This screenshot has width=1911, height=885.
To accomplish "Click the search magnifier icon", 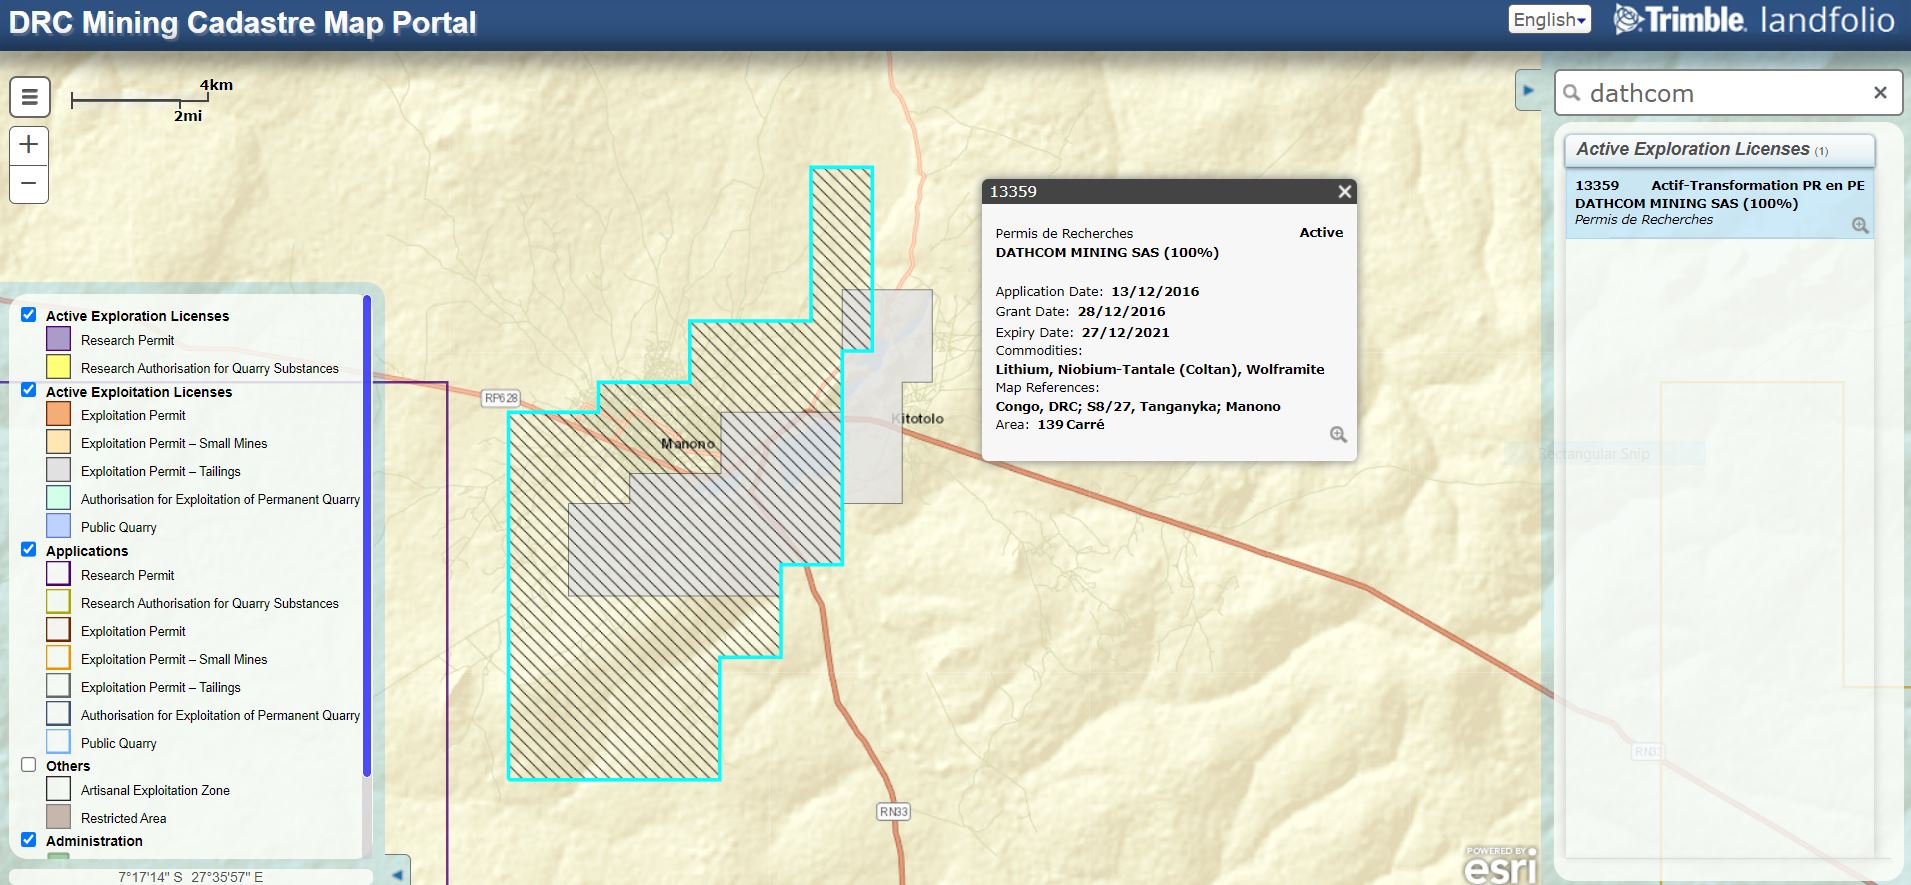I will click(1572, 93).
